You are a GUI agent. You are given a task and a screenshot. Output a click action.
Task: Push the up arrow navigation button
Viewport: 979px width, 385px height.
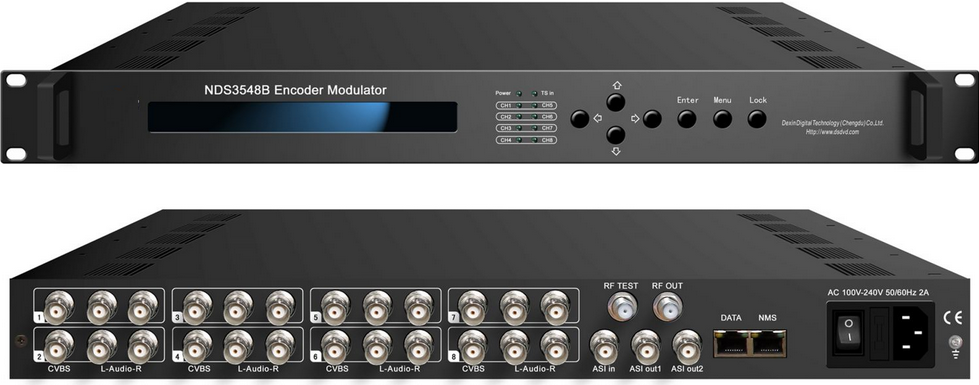[616, 102]
